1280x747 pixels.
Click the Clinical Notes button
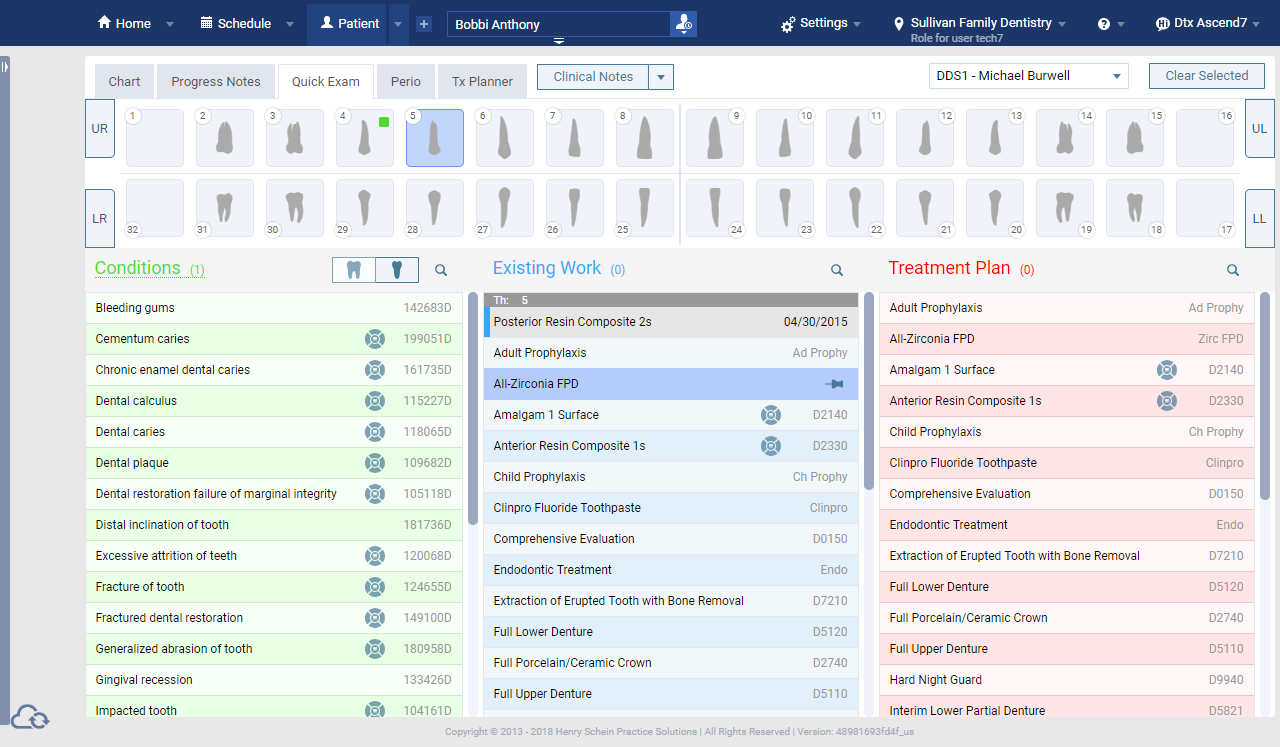click(x=594, y=76)
